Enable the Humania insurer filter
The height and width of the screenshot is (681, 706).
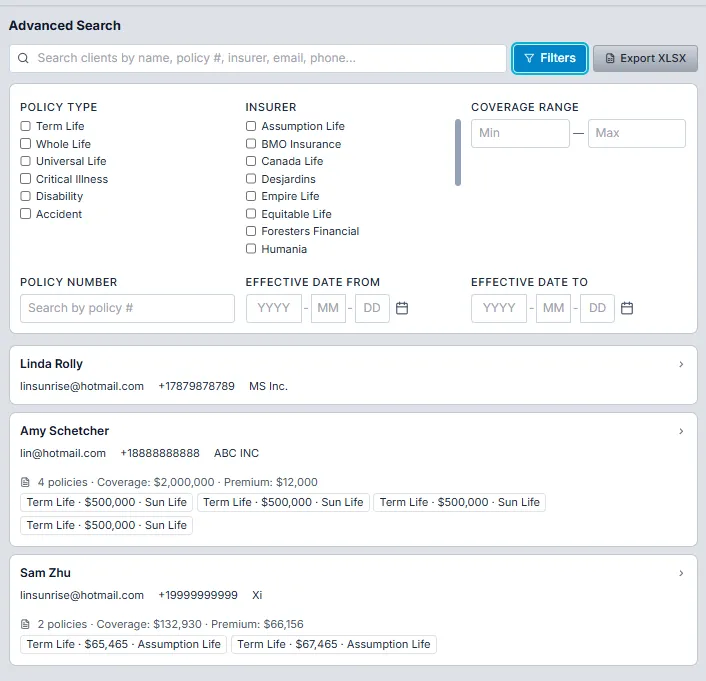(x=251, y=249)
